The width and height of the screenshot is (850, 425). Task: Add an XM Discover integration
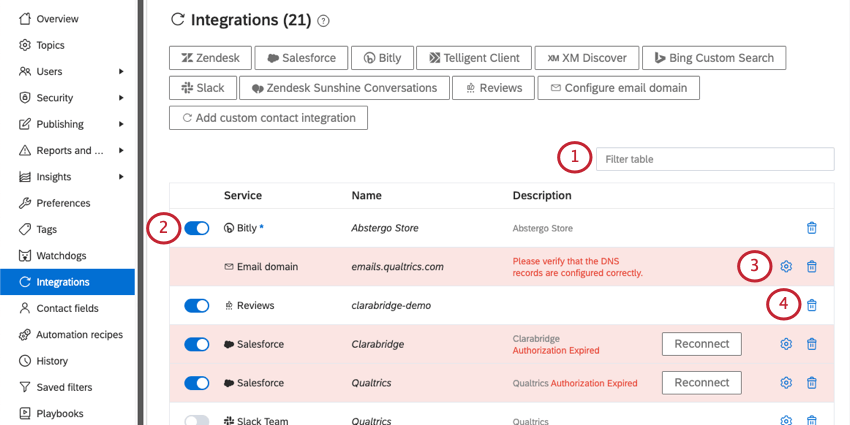[x=587, y=58]
